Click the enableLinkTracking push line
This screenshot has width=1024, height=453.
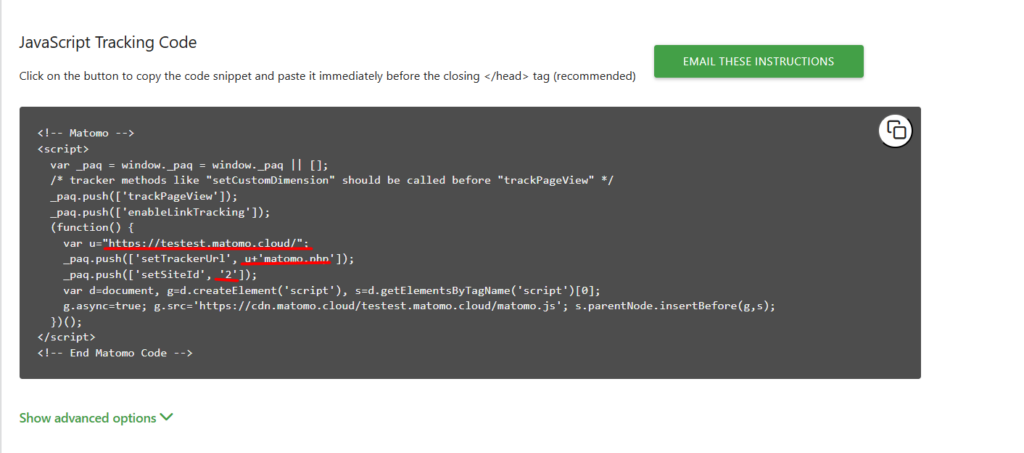160,212
